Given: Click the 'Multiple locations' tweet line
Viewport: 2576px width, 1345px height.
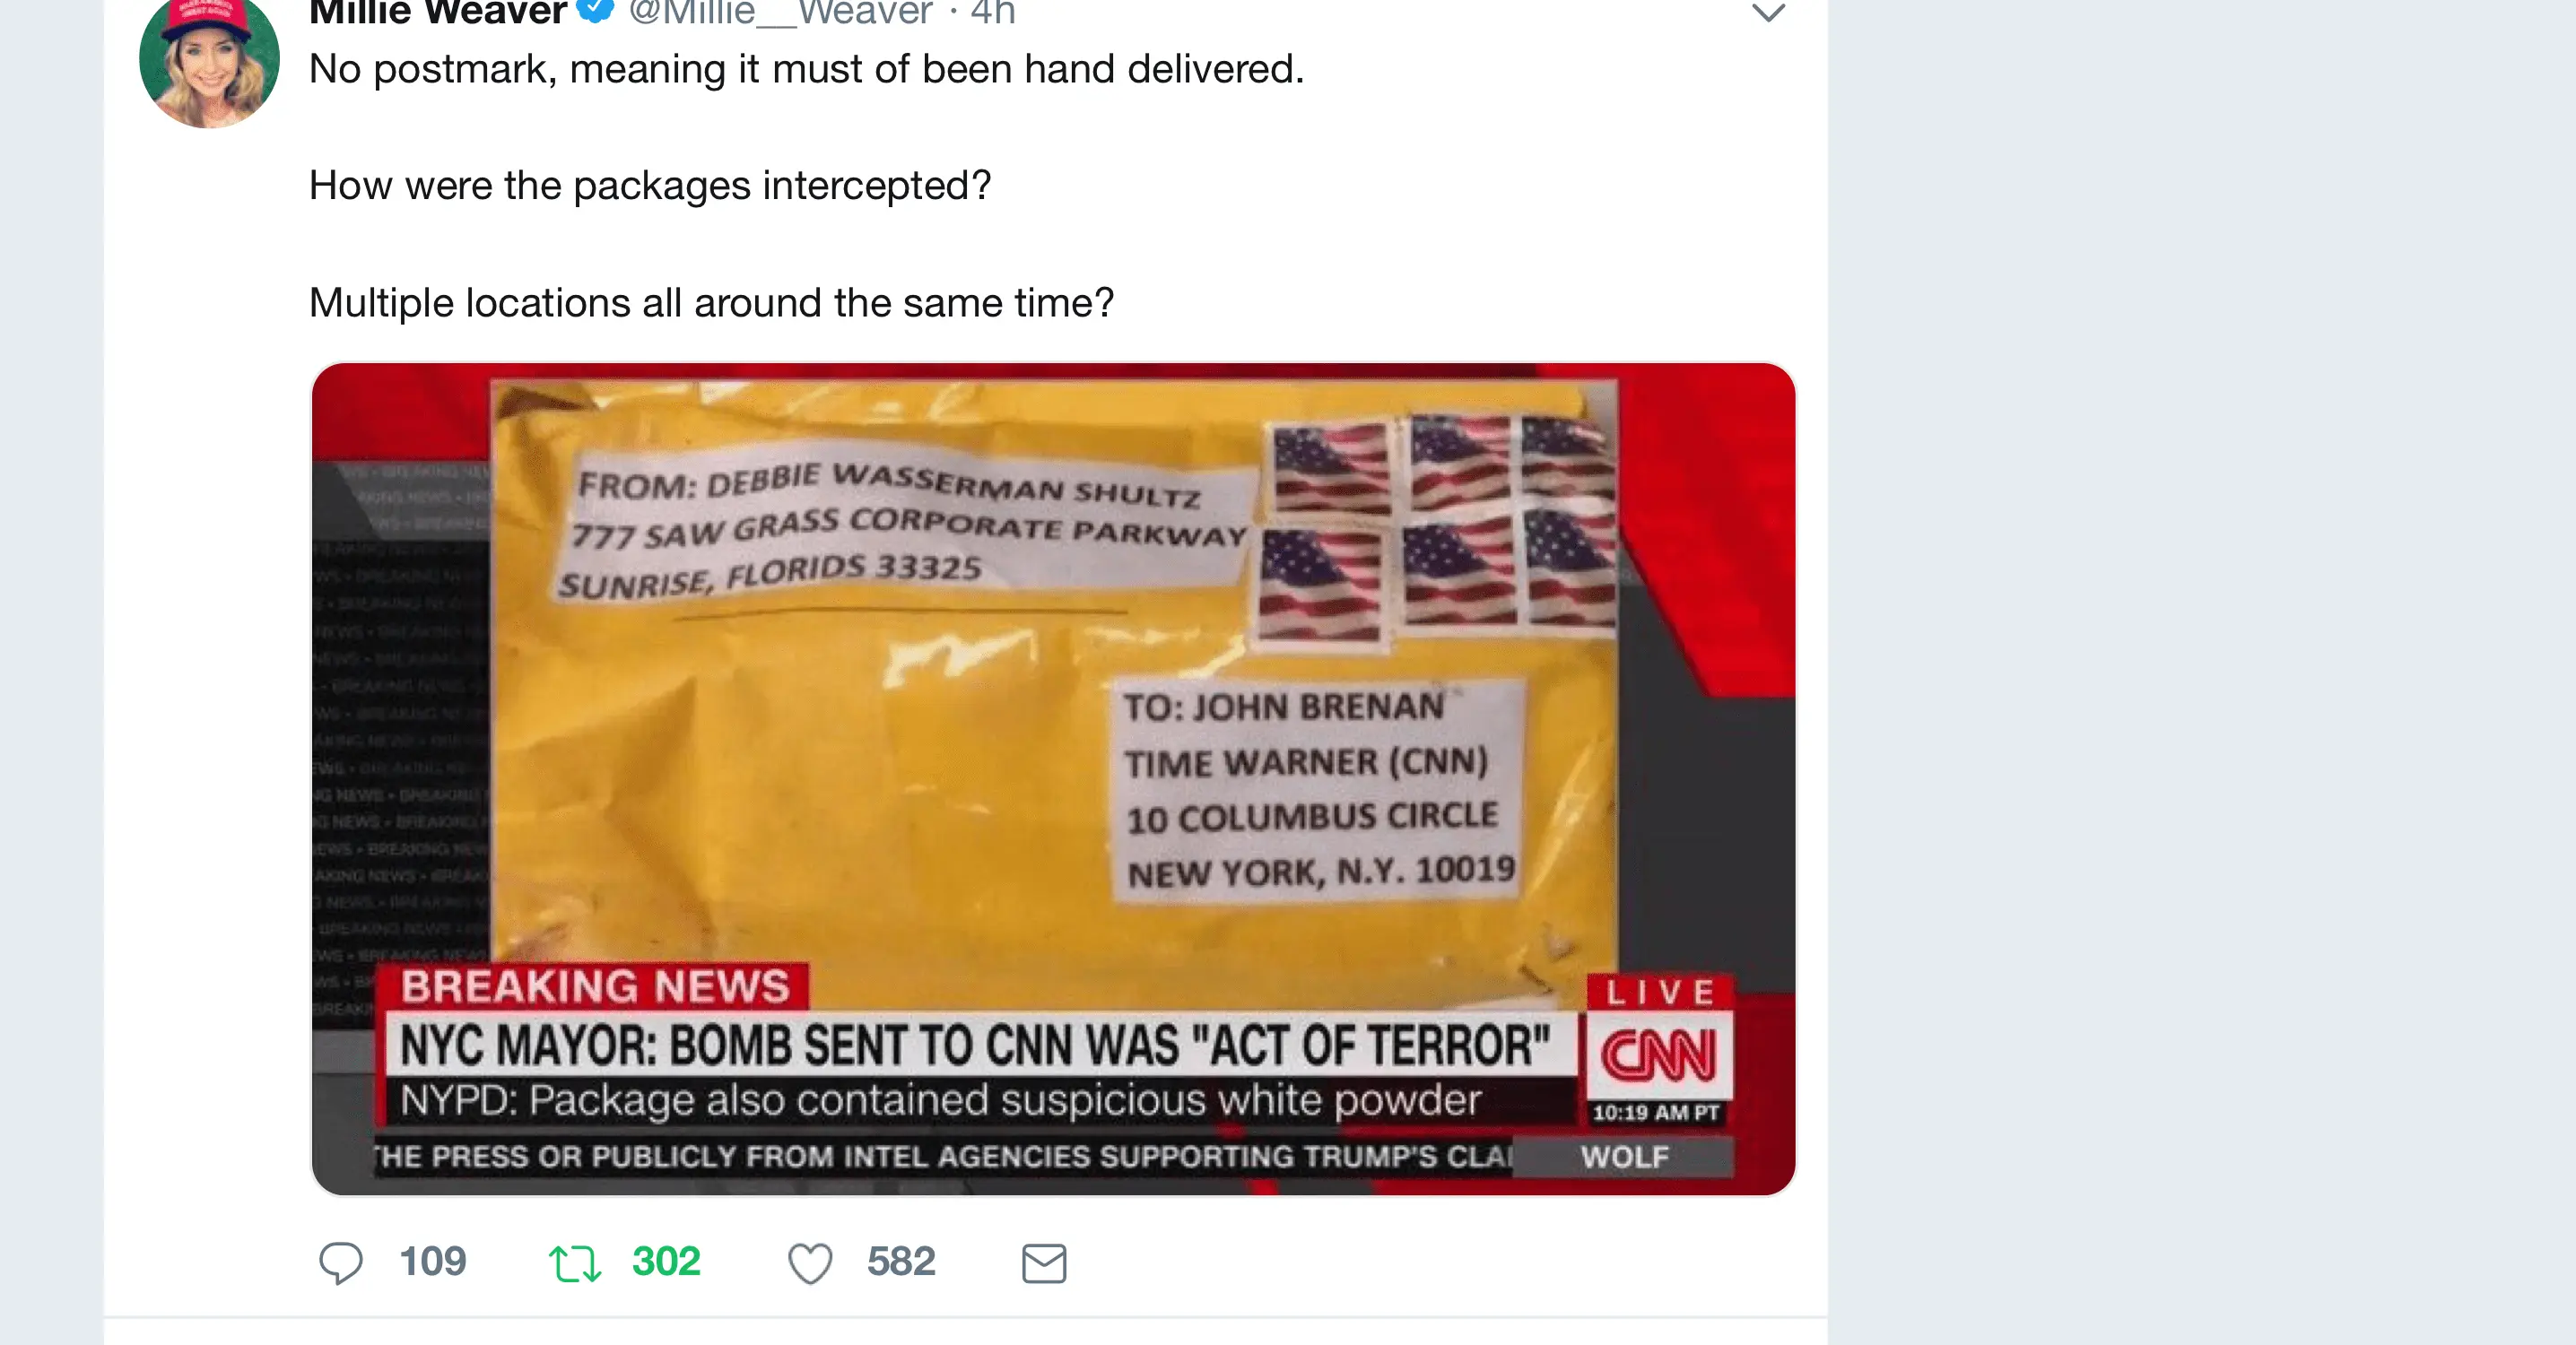Looking at the screenshot, I should tap(711, 303).
